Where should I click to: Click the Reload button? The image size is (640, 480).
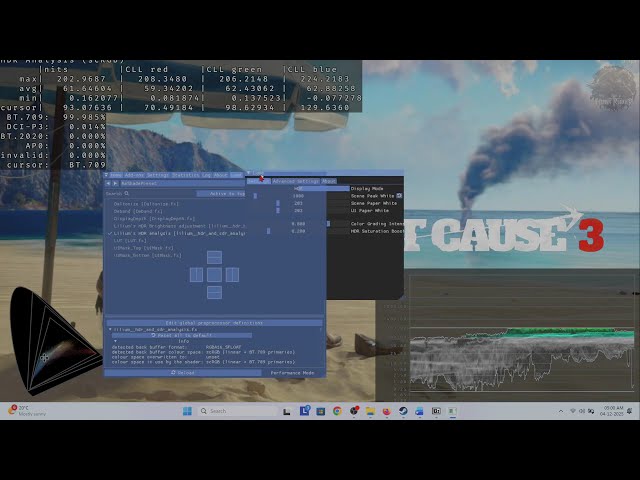tap(183, 373)
